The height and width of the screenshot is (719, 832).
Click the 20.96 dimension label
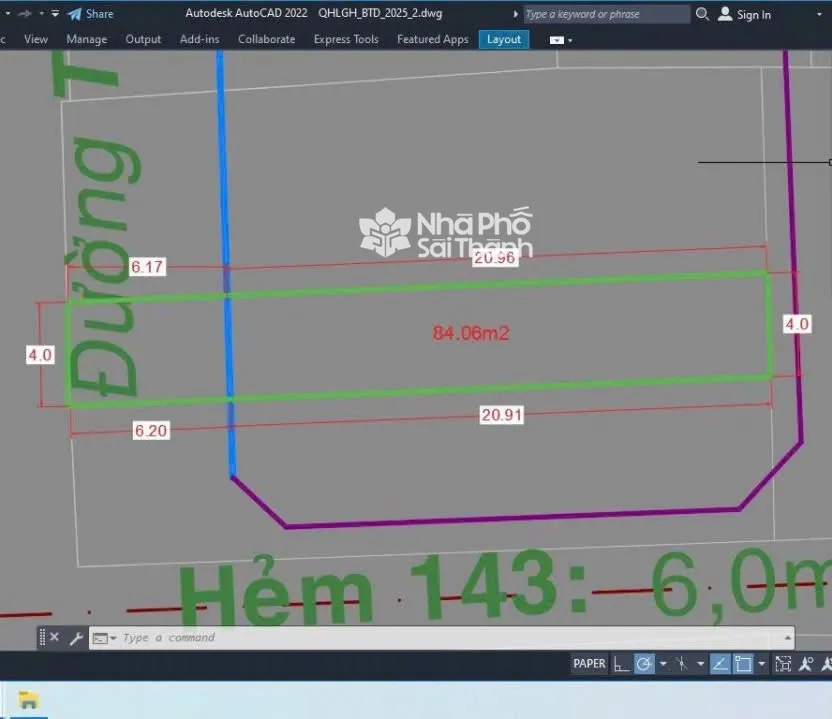(x=494, y=258)
